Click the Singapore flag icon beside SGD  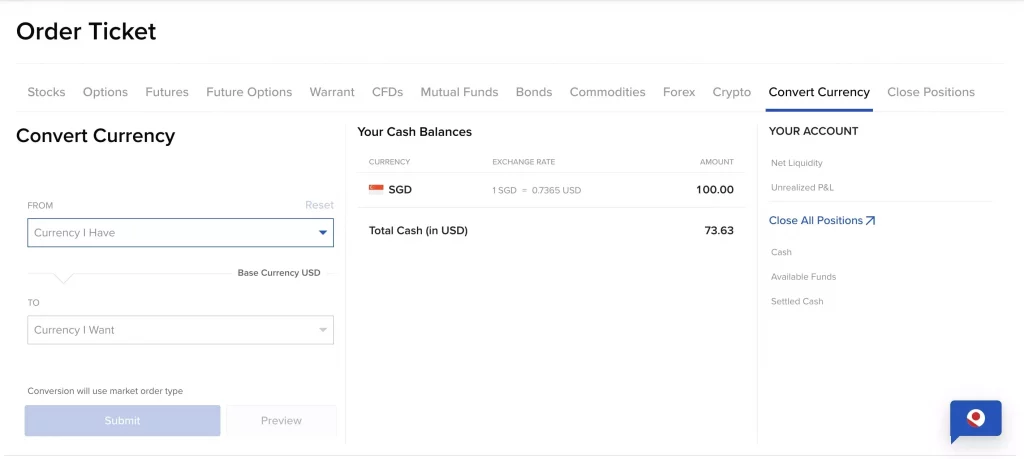click(376, 189)
